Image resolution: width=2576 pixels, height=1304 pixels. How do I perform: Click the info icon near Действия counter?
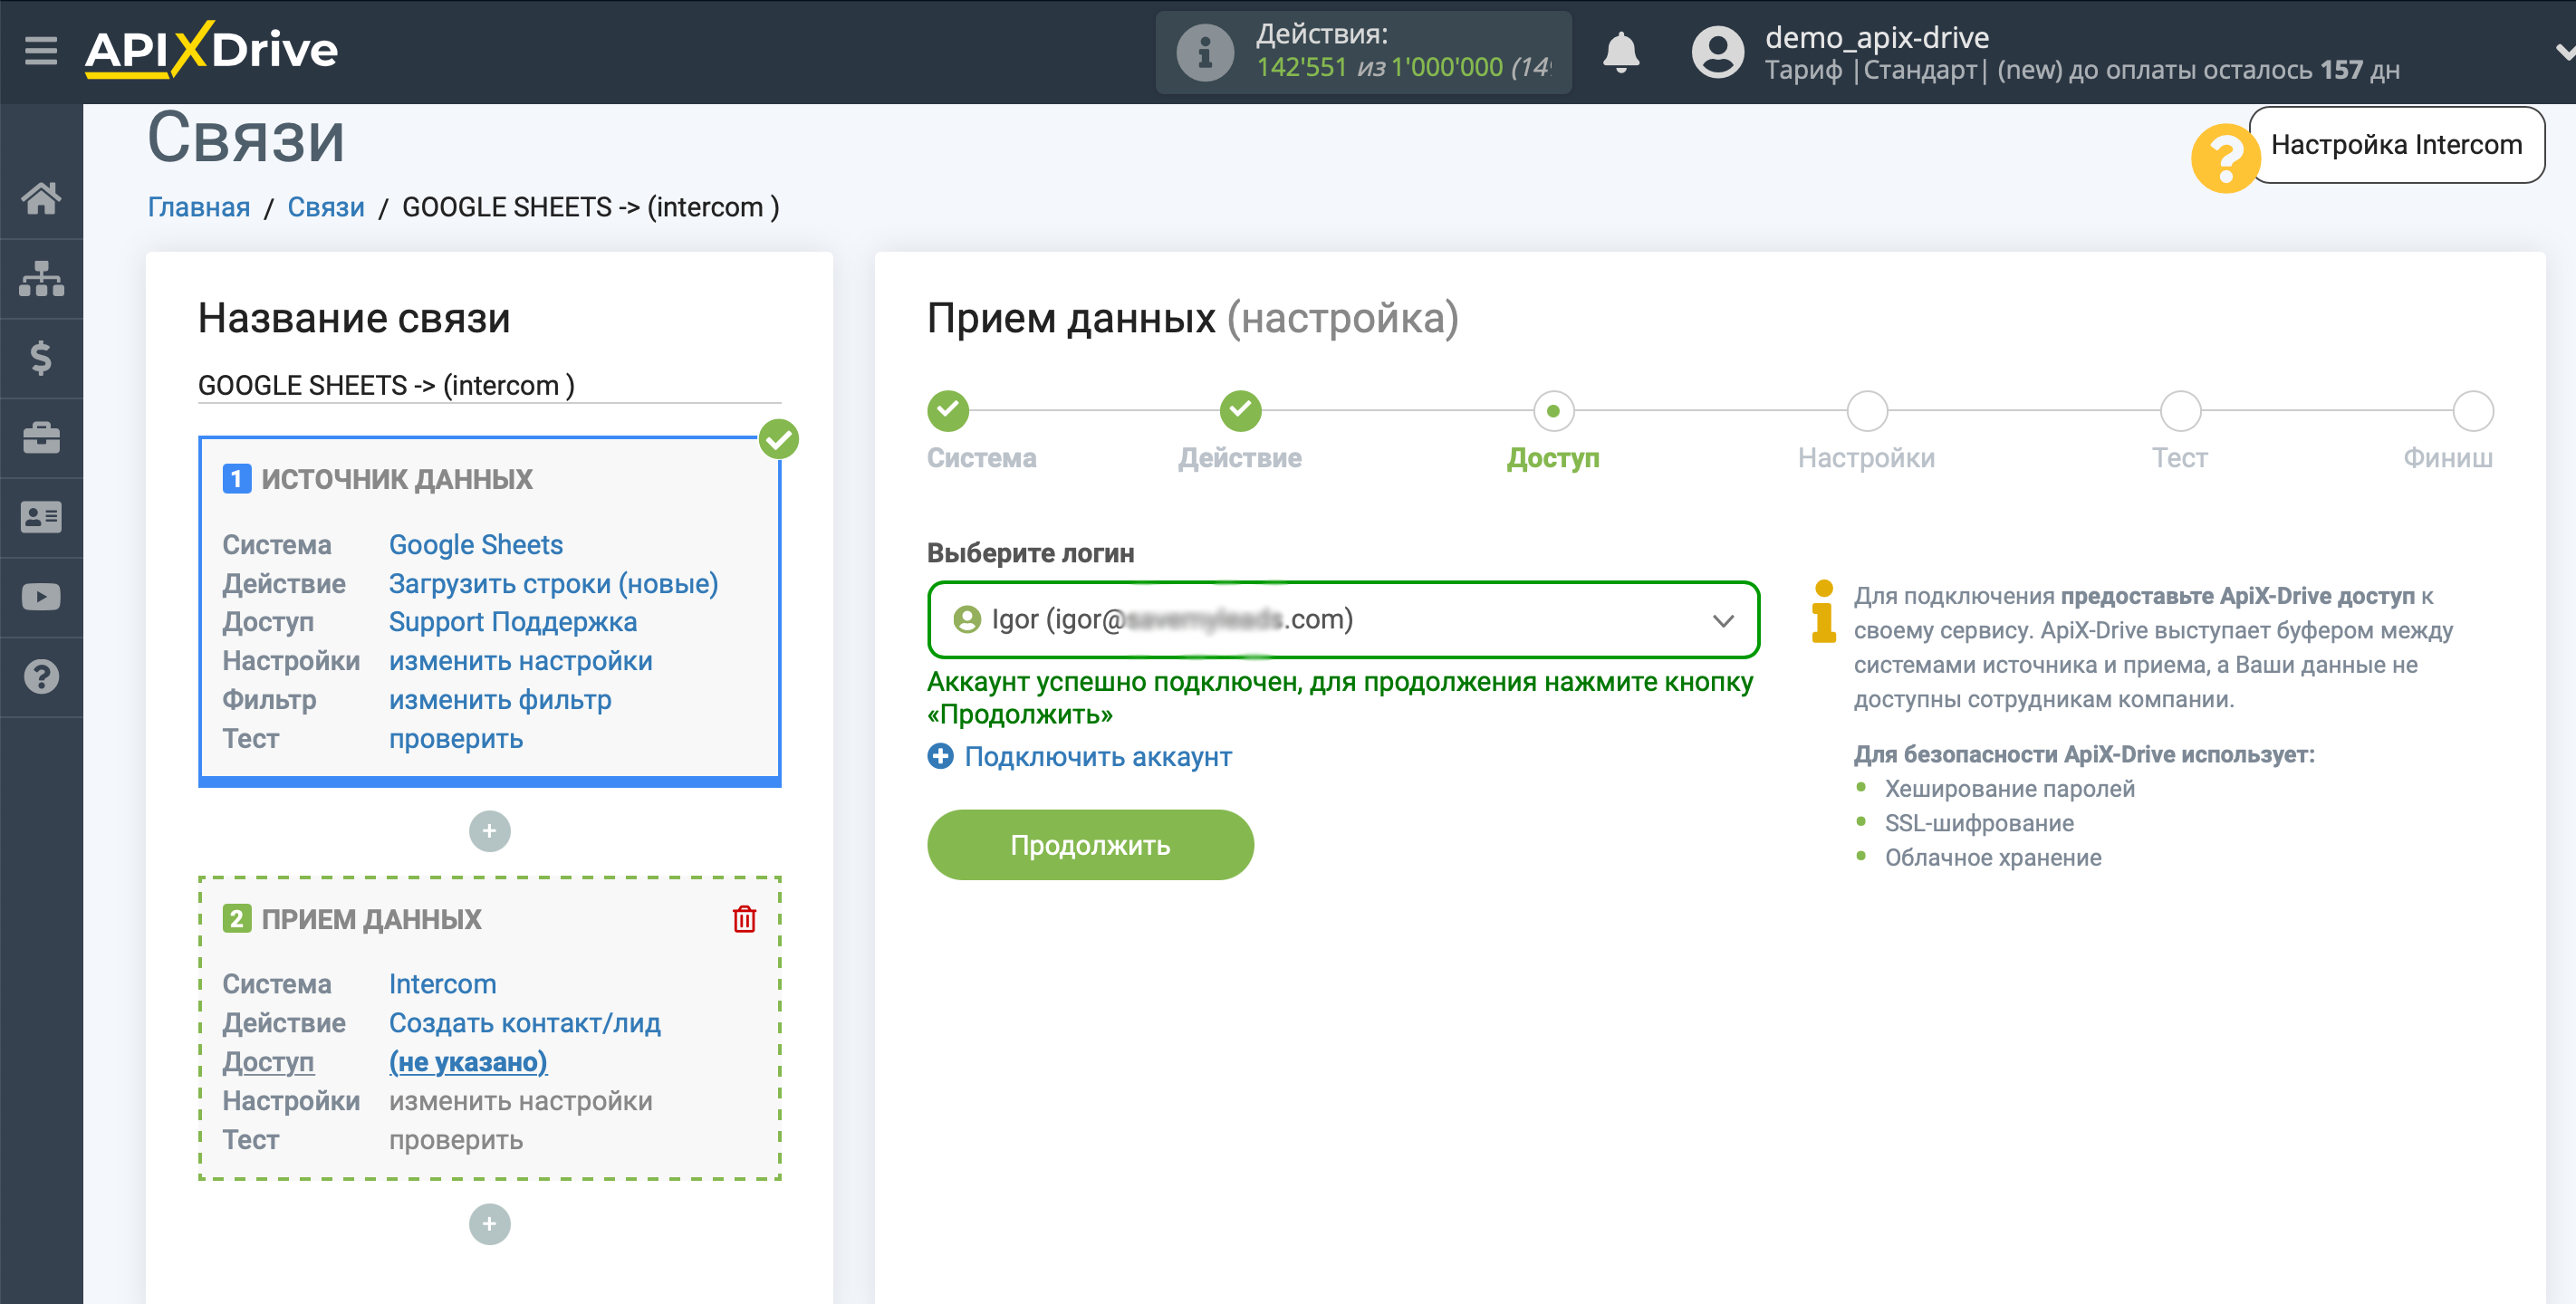tap(1205, 52)
